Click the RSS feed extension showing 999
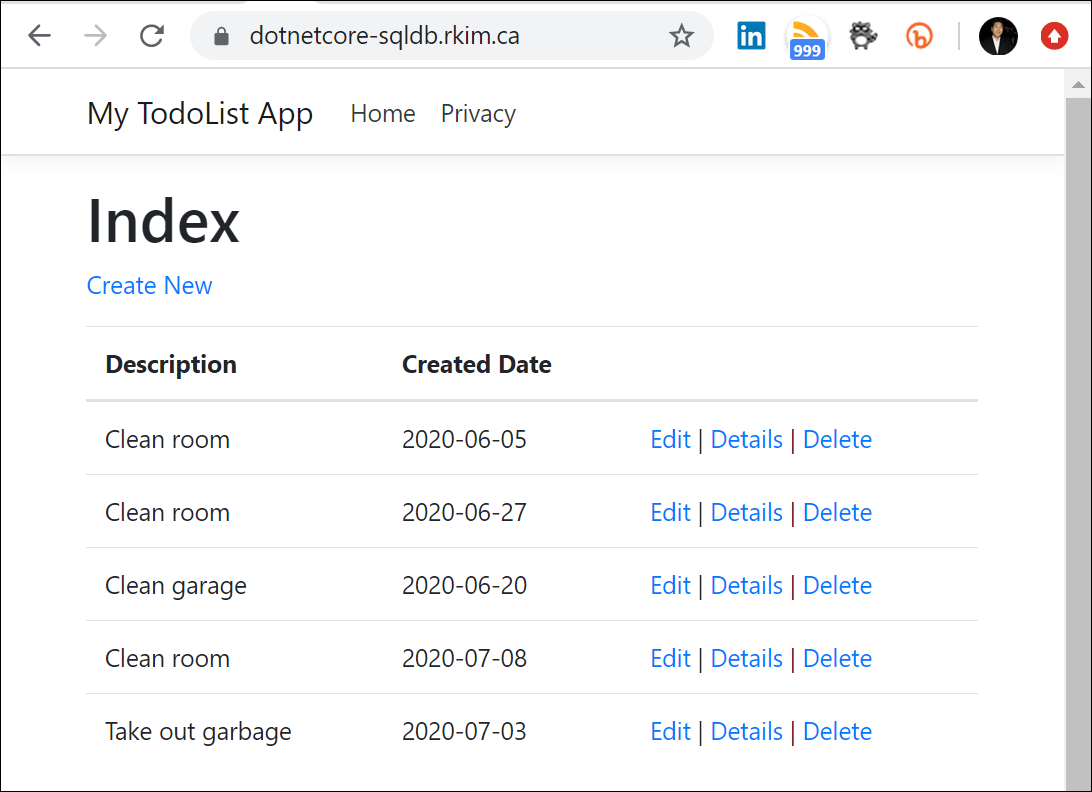This screenshot has width=1092, height=792. pos(806,35)
